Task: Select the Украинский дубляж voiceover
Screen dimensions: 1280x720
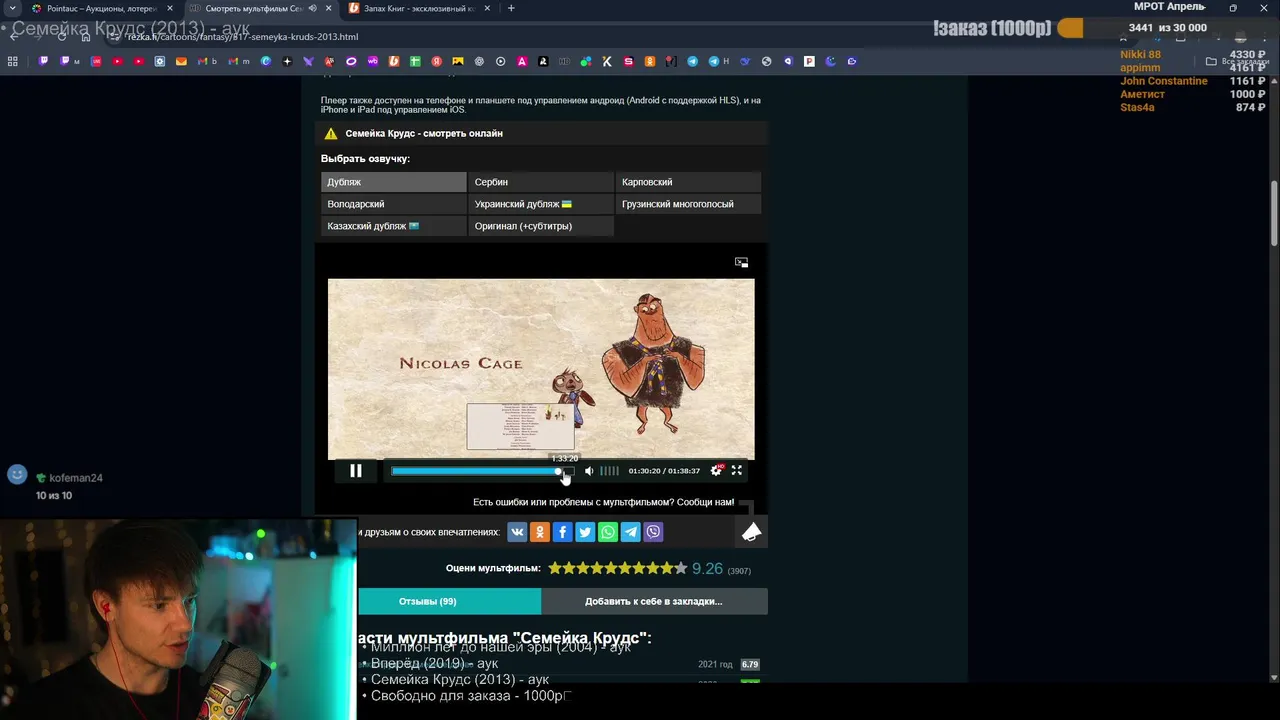Action: [541, 204]
